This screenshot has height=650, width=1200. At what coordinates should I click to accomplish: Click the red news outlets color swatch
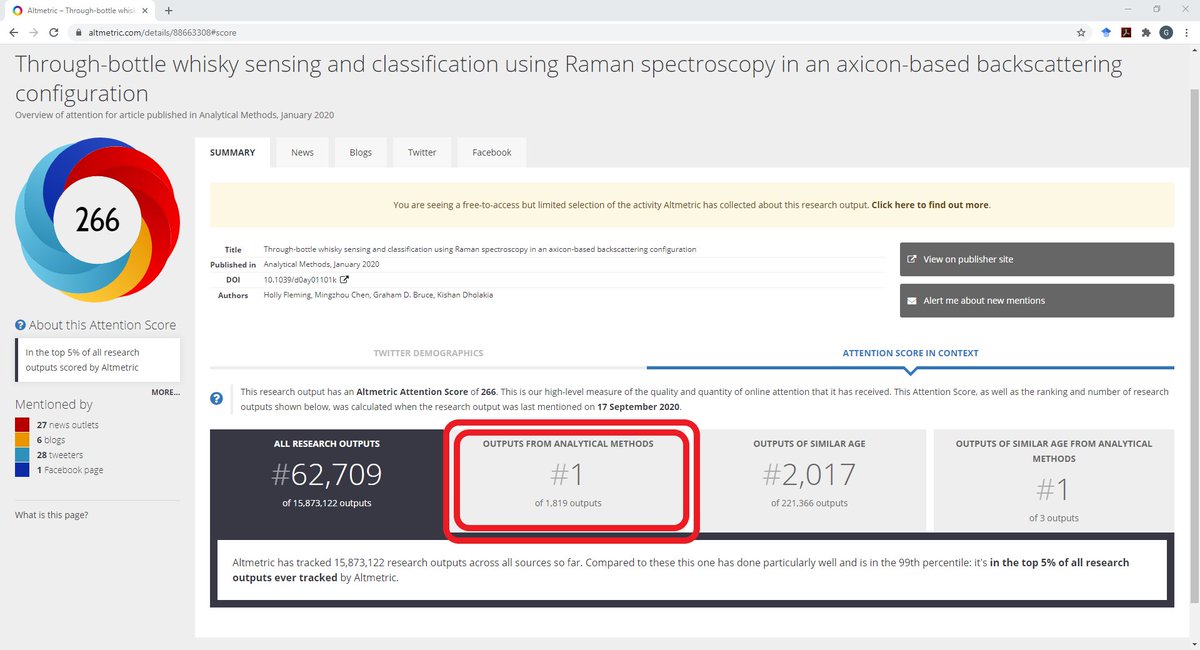tap(22, 425)
